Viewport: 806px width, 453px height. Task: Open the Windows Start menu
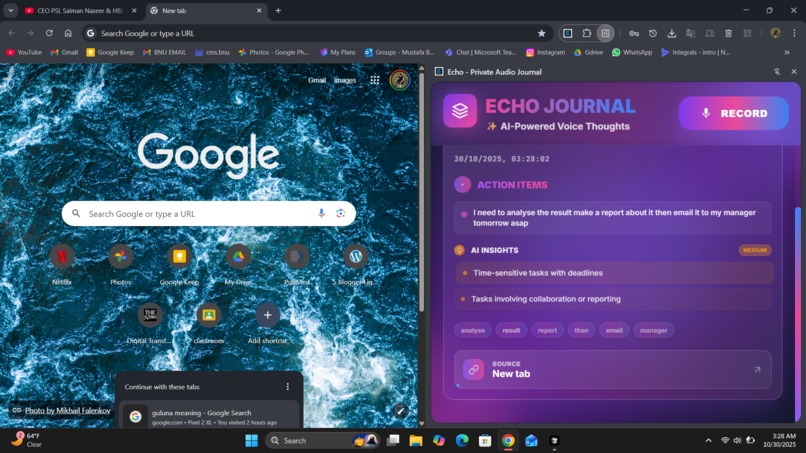(x=251, y=440)
